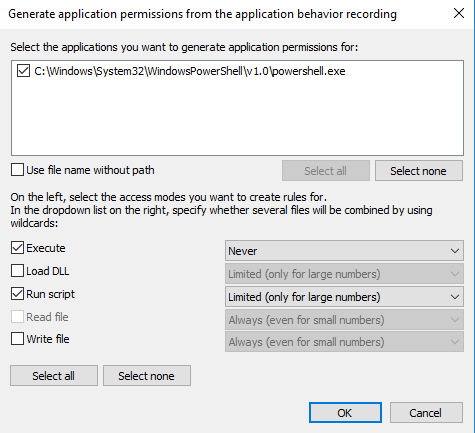Image resolution: width=475 pixels, height=433 pixels.
Task: Click the disabled Read file checkbox
Action: coord(17,316)
